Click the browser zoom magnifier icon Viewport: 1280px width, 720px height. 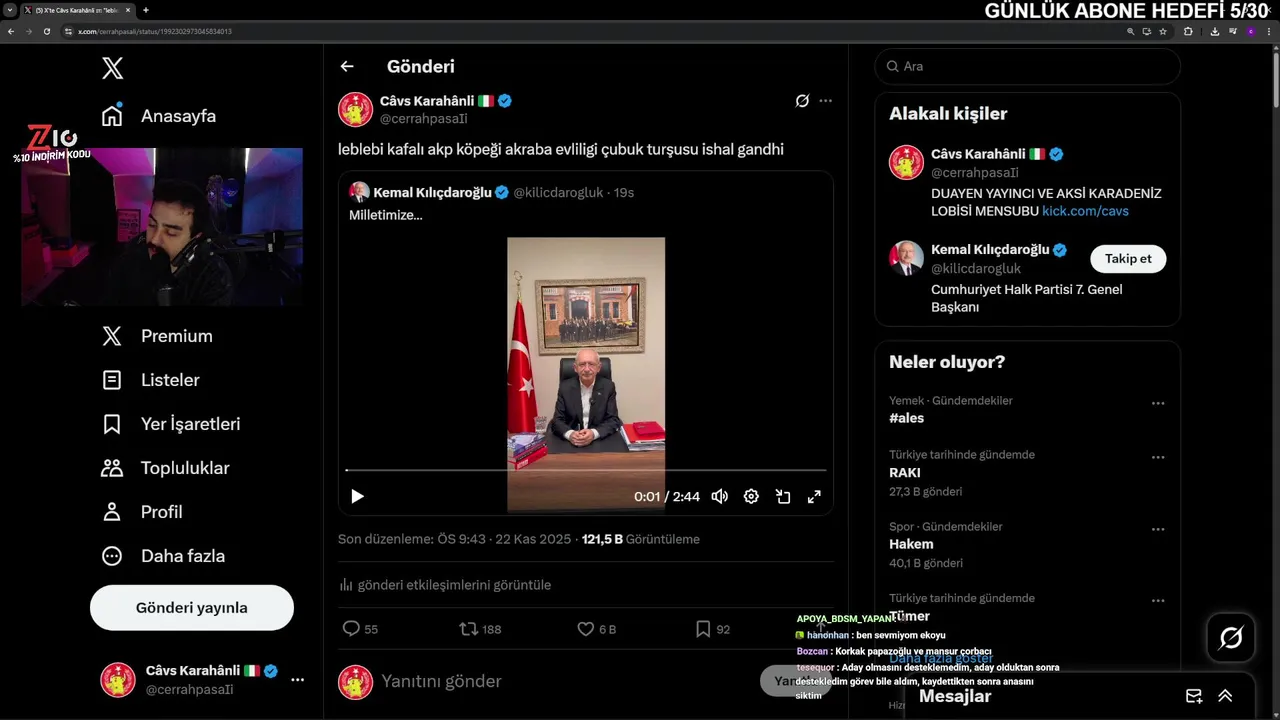pos(1131,31)
